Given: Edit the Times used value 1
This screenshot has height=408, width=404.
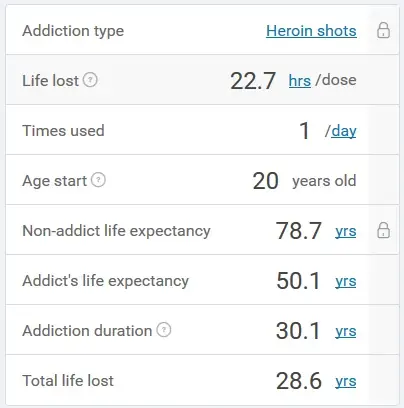Looking at the screenshot, I should [305, 131].
